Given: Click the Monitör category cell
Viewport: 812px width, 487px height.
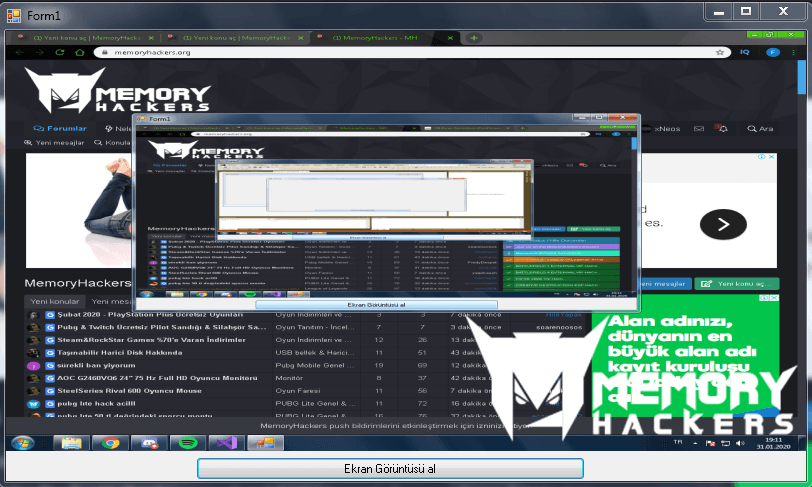Looking at the screenshot, I should pyautogui.click(x=289, y=378).
